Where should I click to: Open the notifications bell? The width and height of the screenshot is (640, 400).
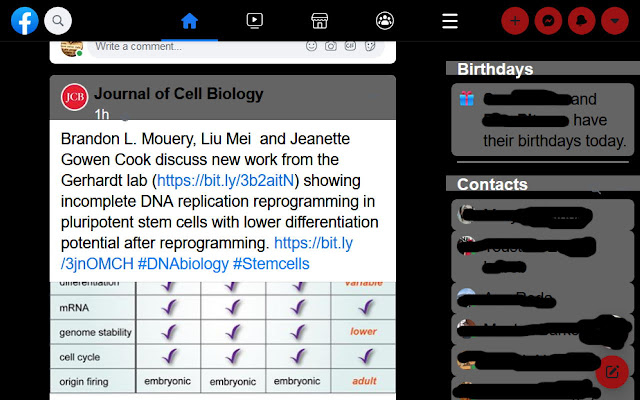(x=581, y=20)
